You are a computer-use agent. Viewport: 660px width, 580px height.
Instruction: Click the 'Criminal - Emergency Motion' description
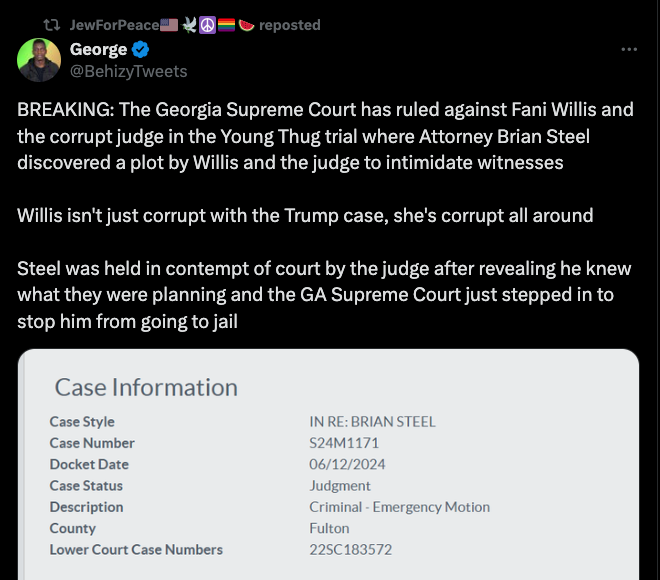[x=399, y=507]
